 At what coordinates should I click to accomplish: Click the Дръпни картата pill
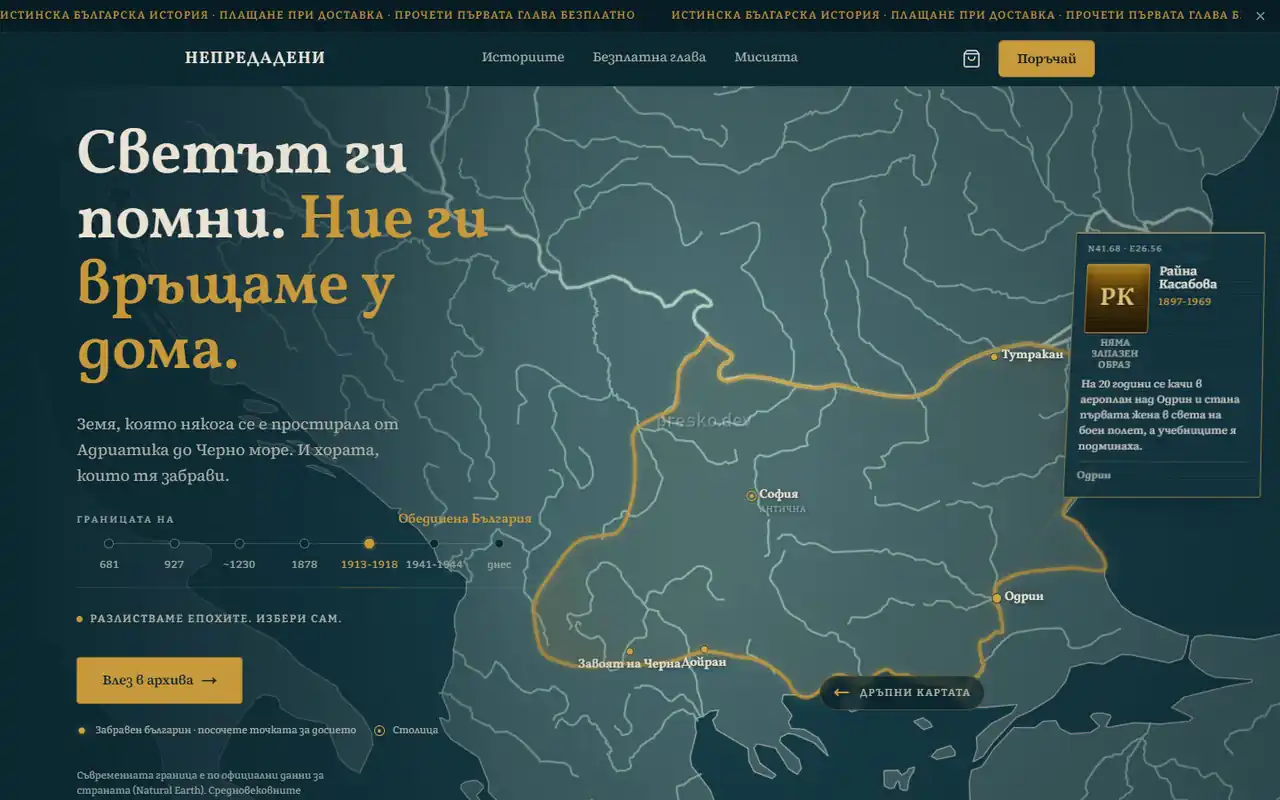point(902,692)
